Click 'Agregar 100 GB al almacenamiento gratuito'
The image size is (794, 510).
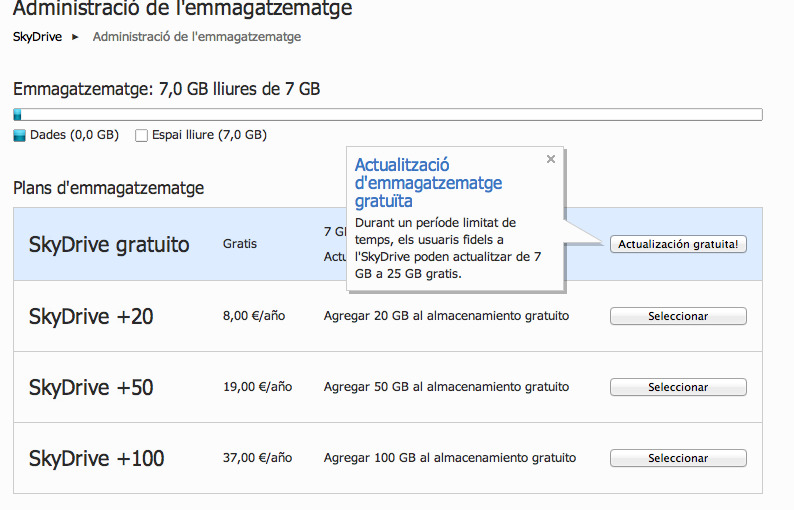450,458
